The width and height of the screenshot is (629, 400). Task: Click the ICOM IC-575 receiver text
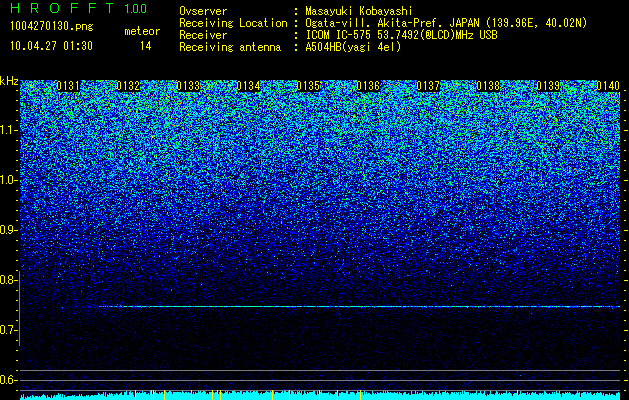coord(401,35)
